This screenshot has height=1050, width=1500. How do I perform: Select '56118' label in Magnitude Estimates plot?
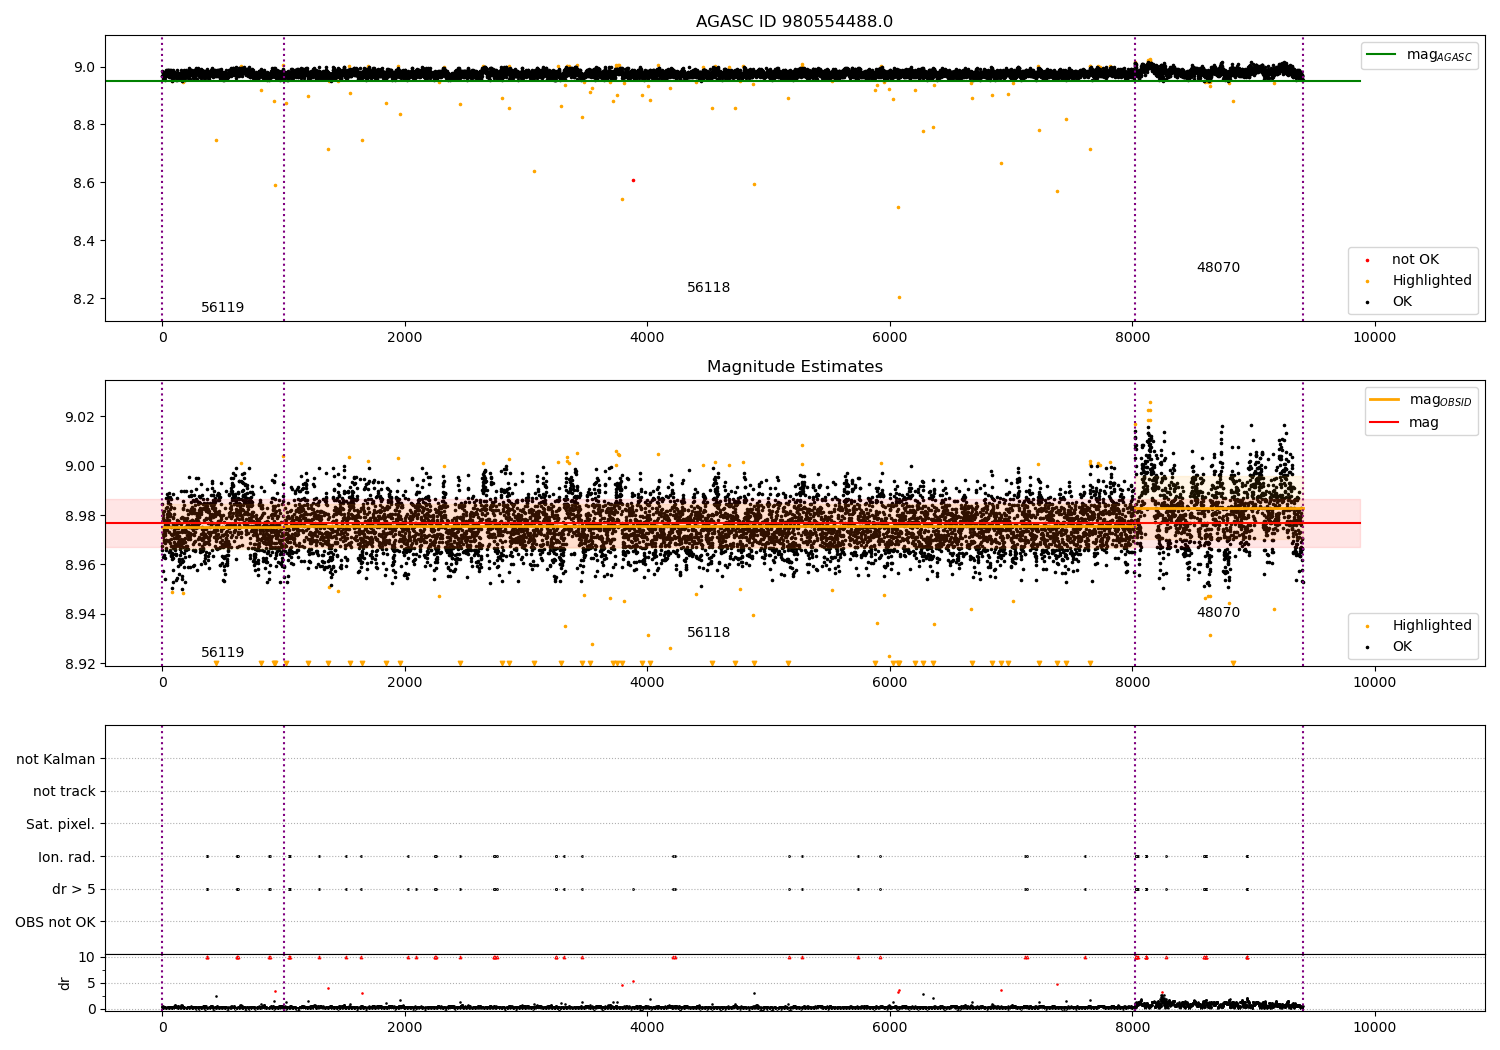pyautogui.click(x=708, y=633)
